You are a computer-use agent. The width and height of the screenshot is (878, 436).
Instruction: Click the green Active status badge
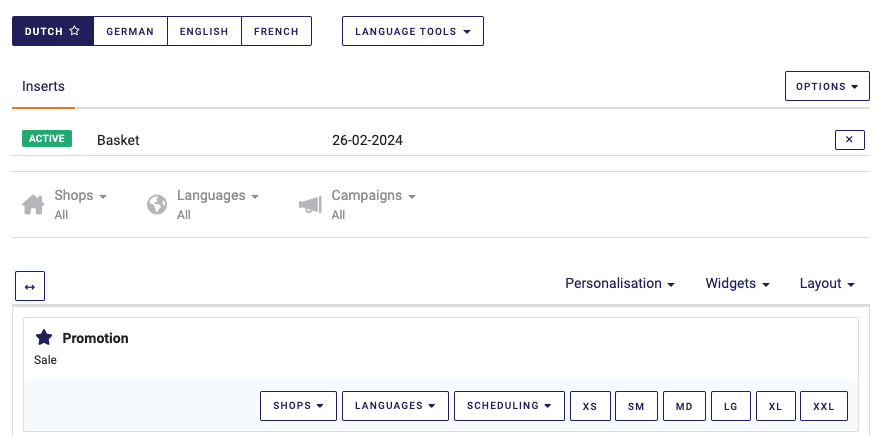click(47, 139)
